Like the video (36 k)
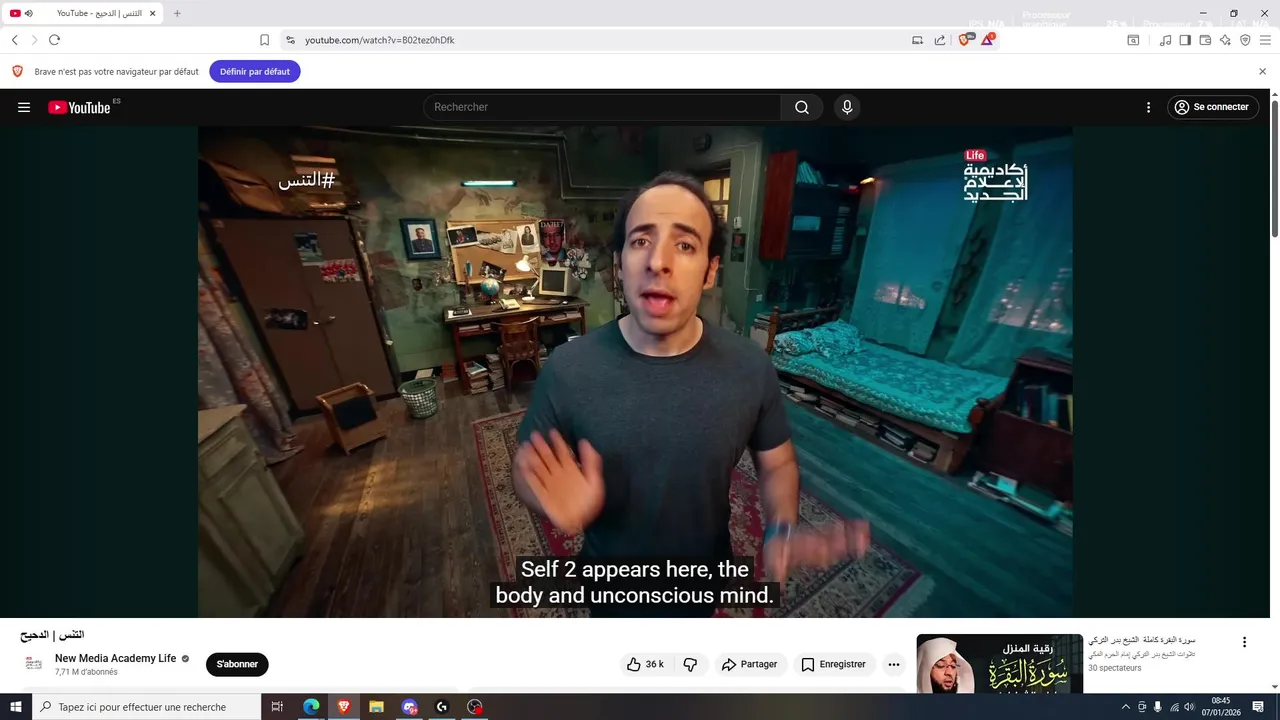Screen dimensions: 1280x720 tap(645, 664)
